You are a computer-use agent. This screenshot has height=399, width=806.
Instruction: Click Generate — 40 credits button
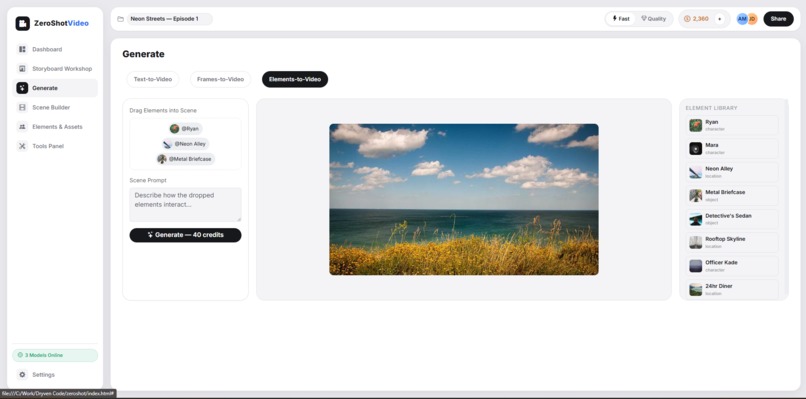tap(186, 235)
